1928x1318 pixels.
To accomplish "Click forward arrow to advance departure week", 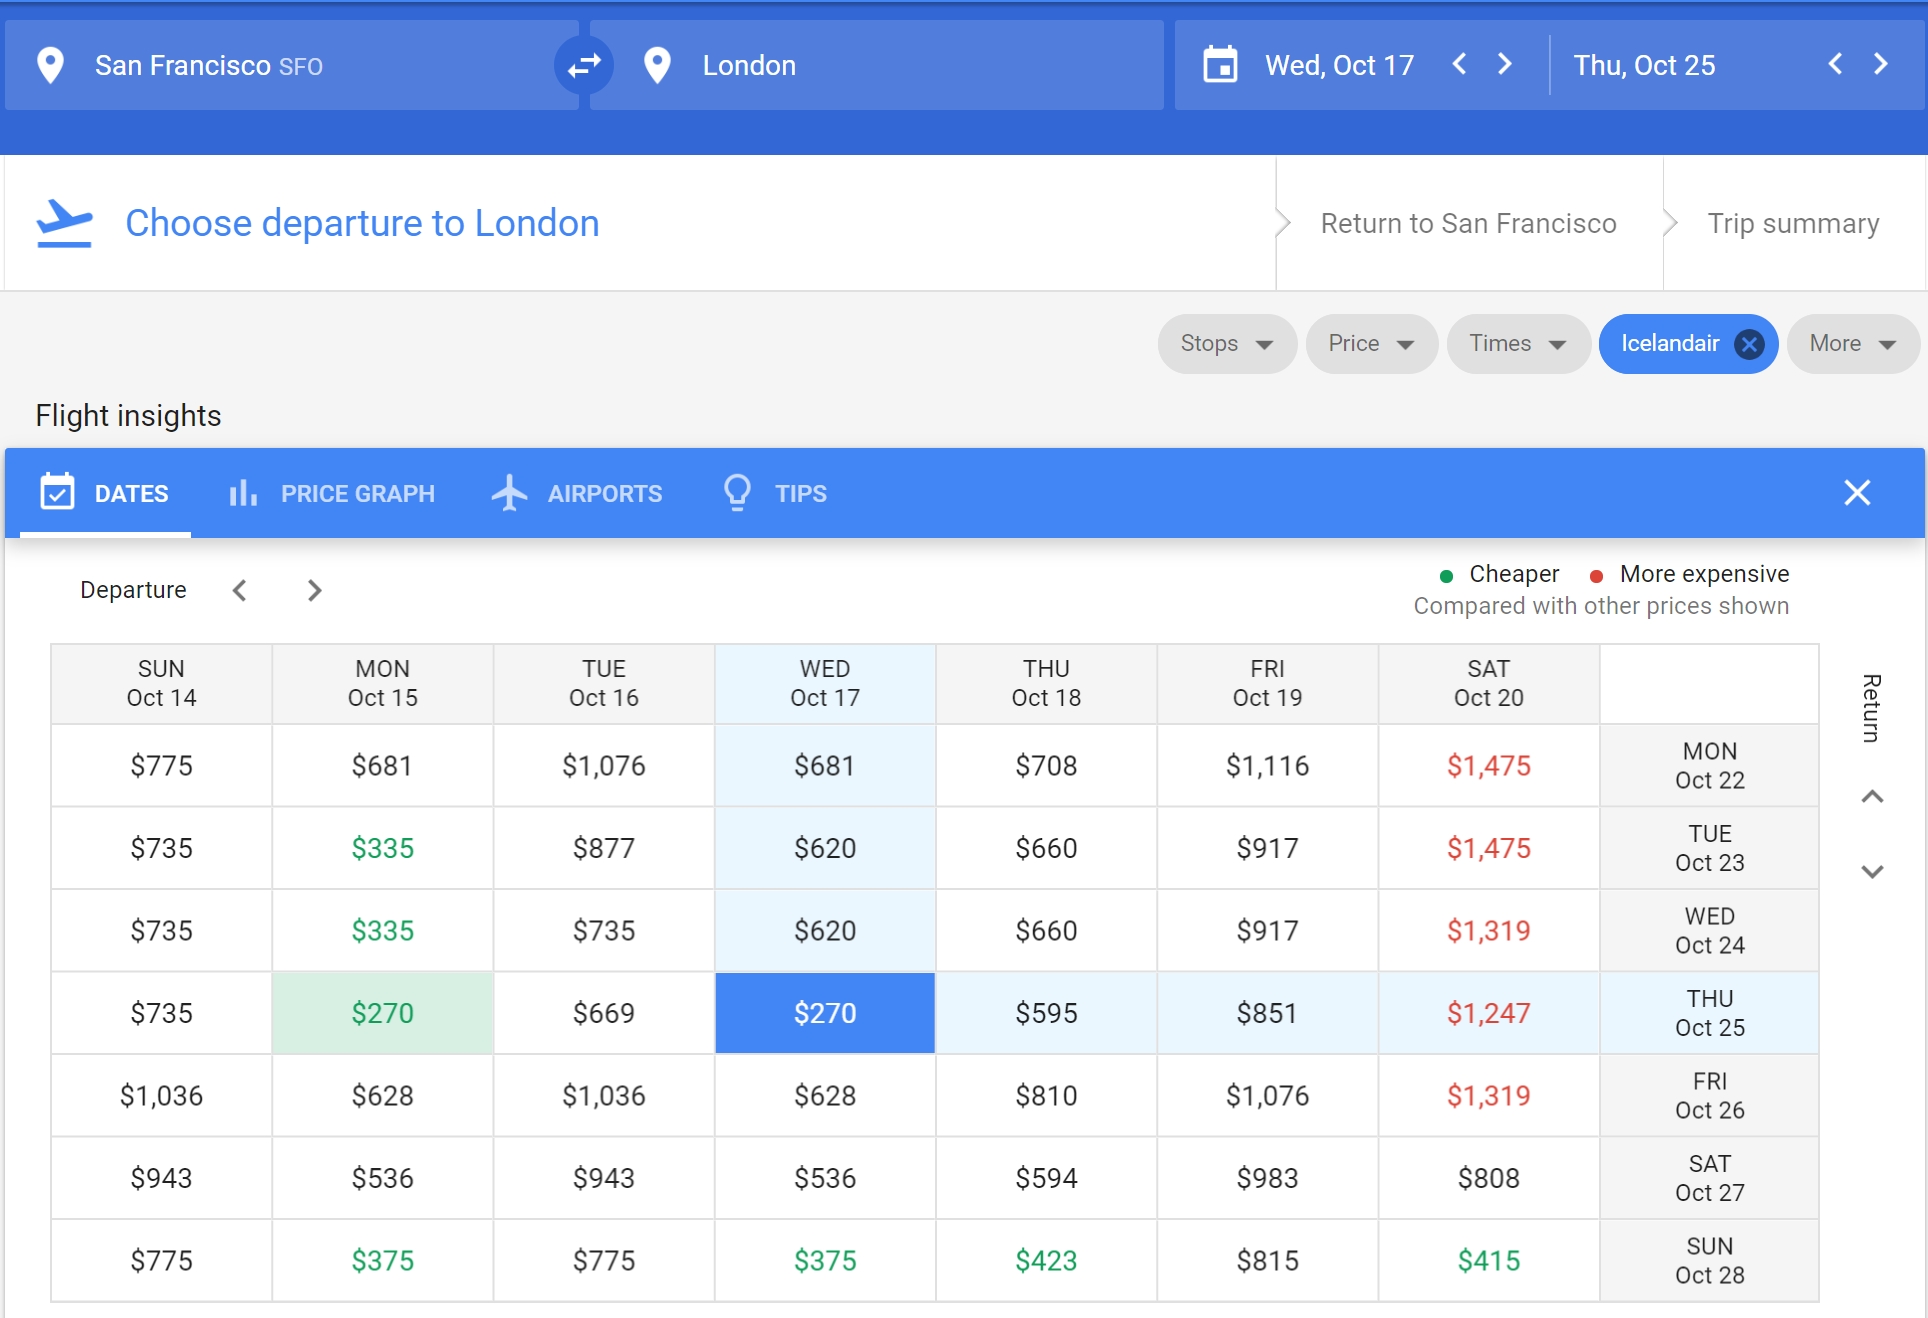I will [x=314, y=589].
